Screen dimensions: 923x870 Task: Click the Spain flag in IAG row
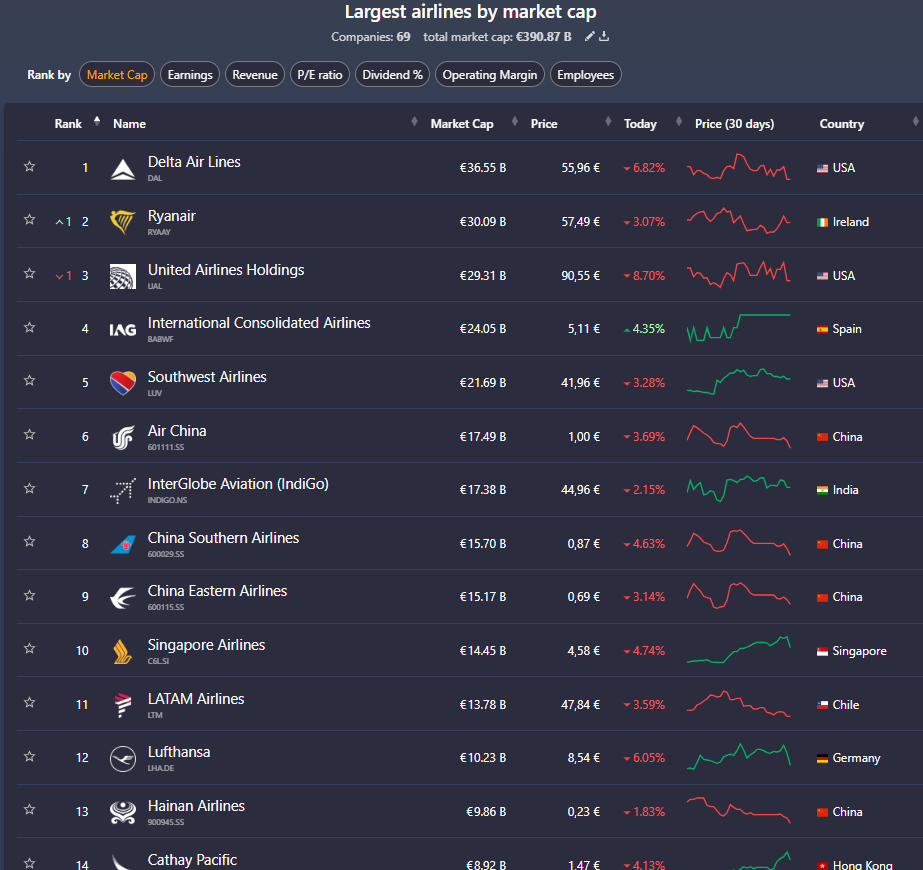822,330
